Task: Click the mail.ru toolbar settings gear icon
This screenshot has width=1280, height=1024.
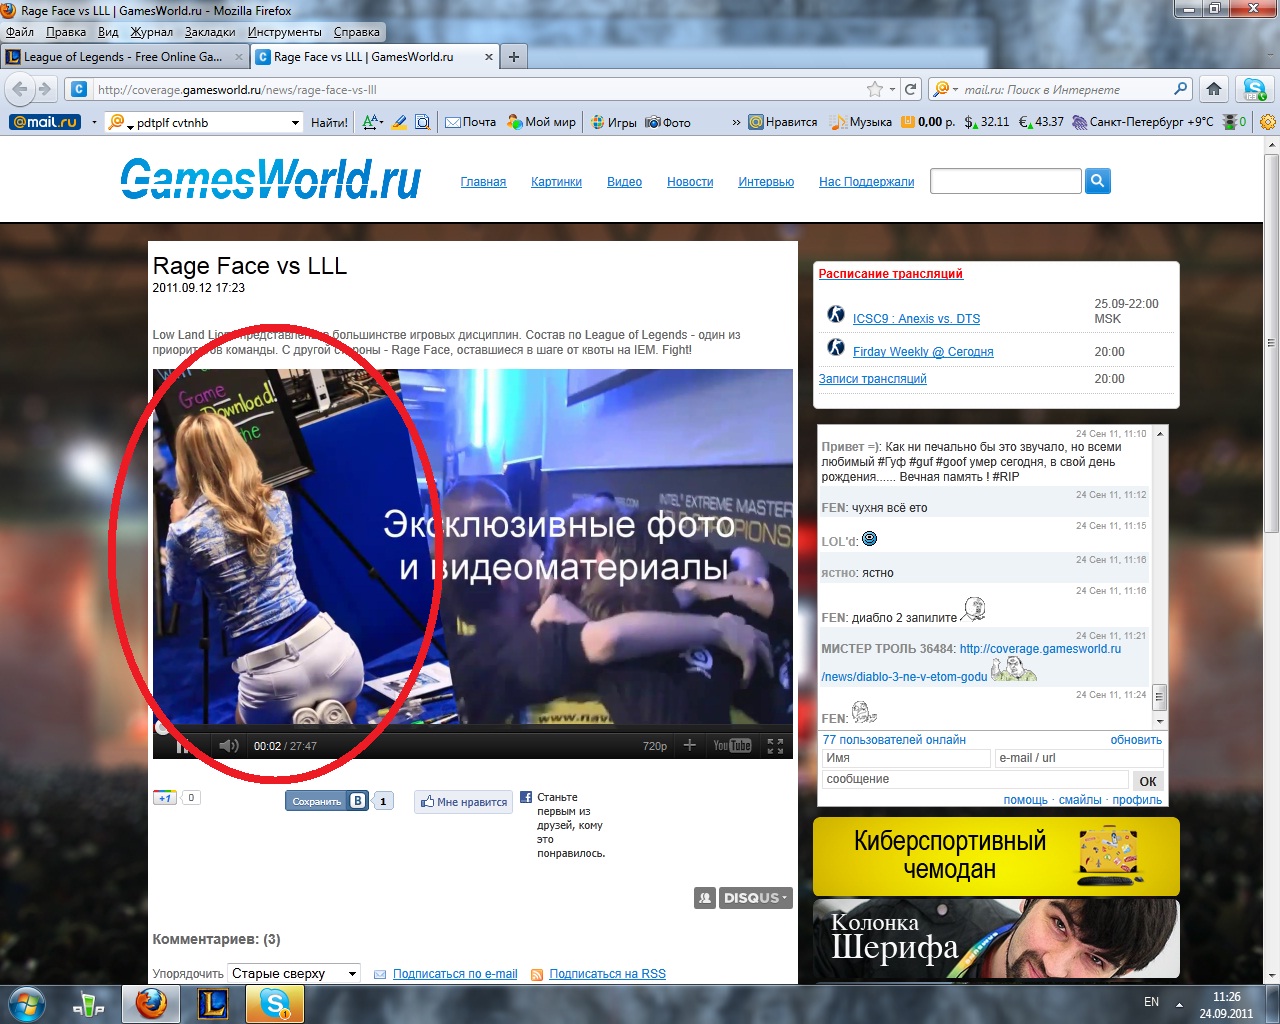Action: 1268,122
